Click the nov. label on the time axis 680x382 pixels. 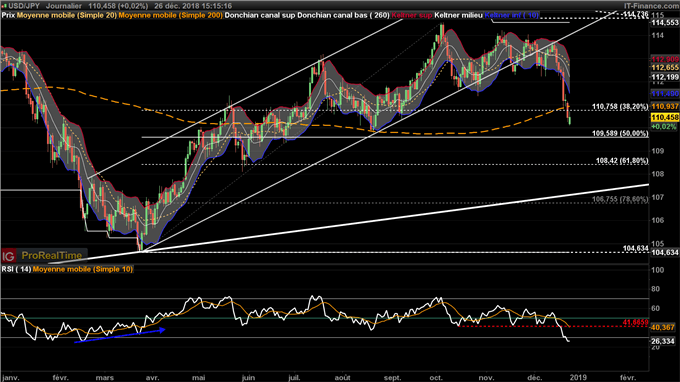coord(486,378)
